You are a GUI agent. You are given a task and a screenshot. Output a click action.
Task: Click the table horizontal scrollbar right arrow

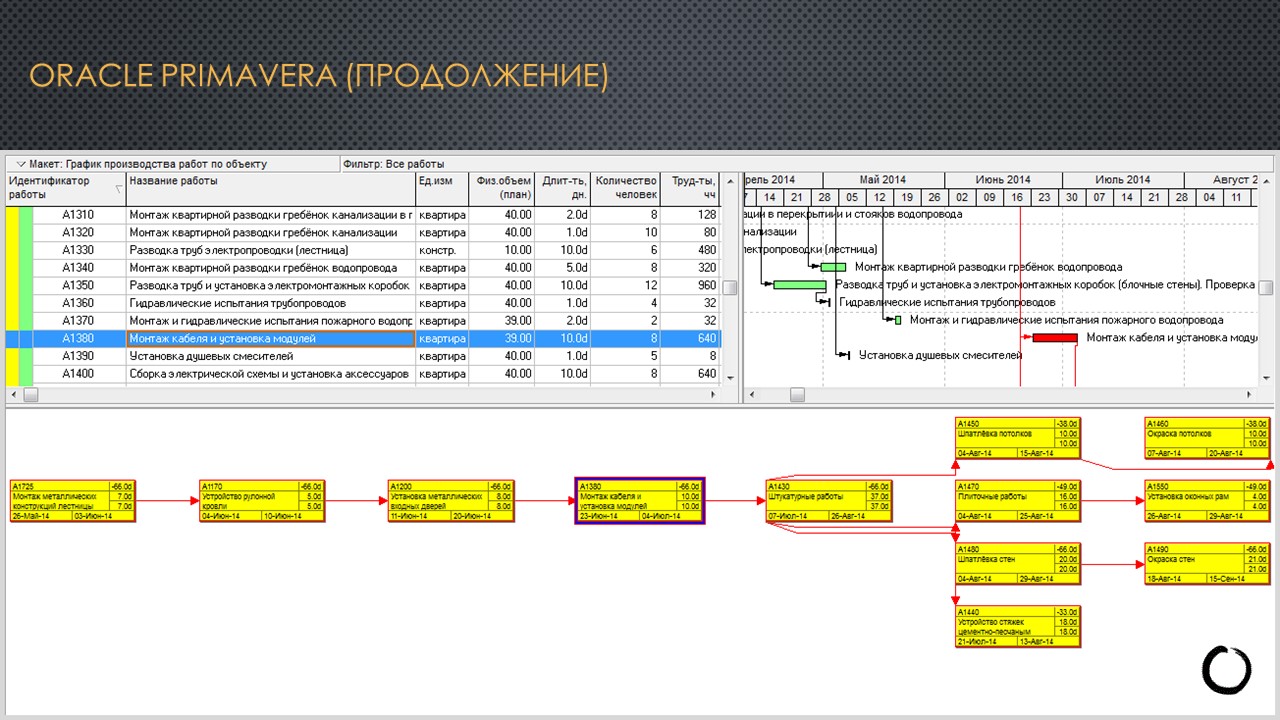point(713,395)
